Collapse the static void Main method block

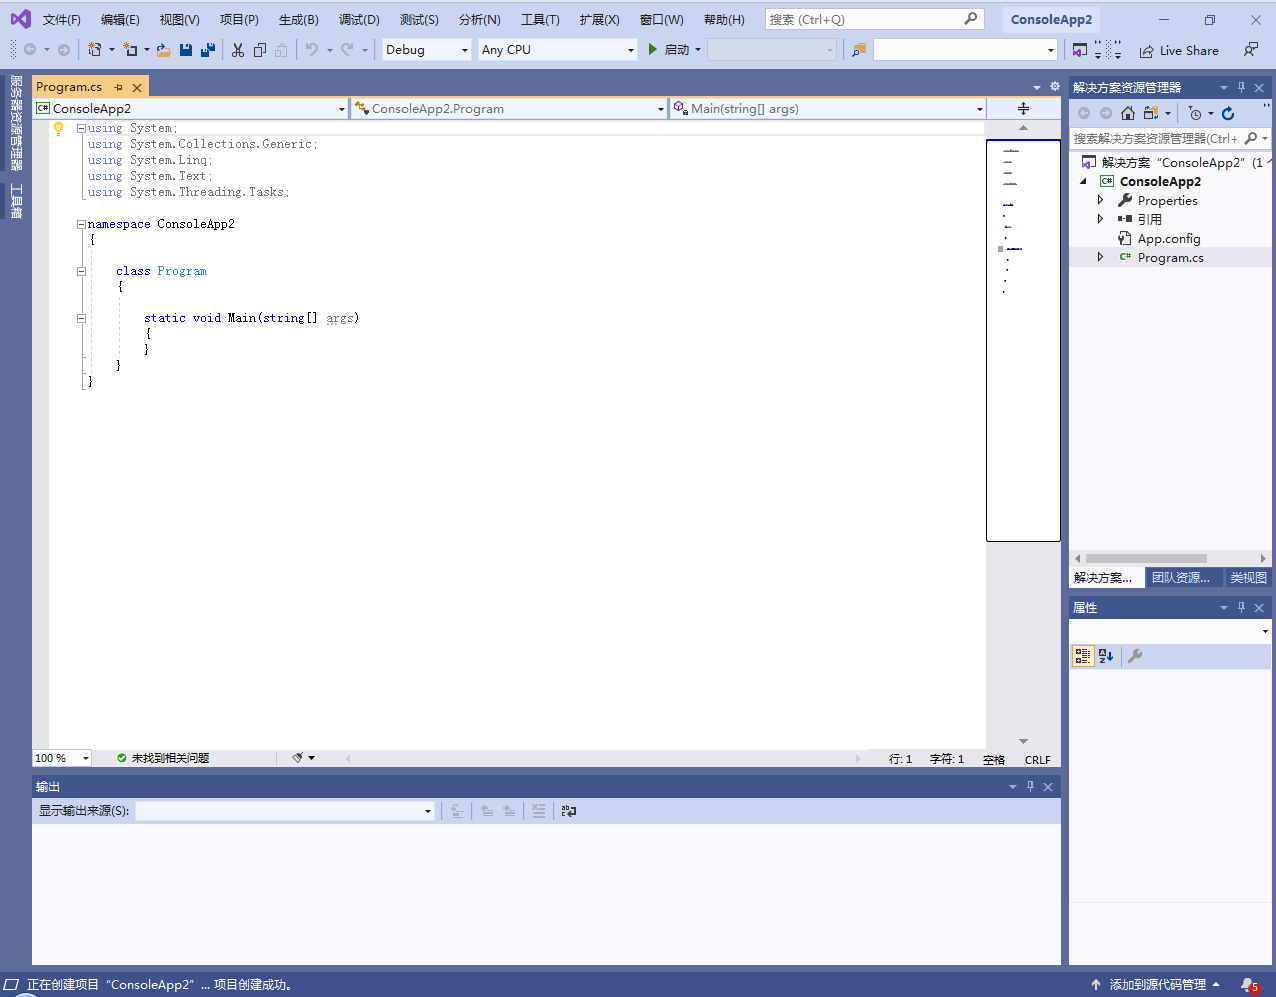81,318
